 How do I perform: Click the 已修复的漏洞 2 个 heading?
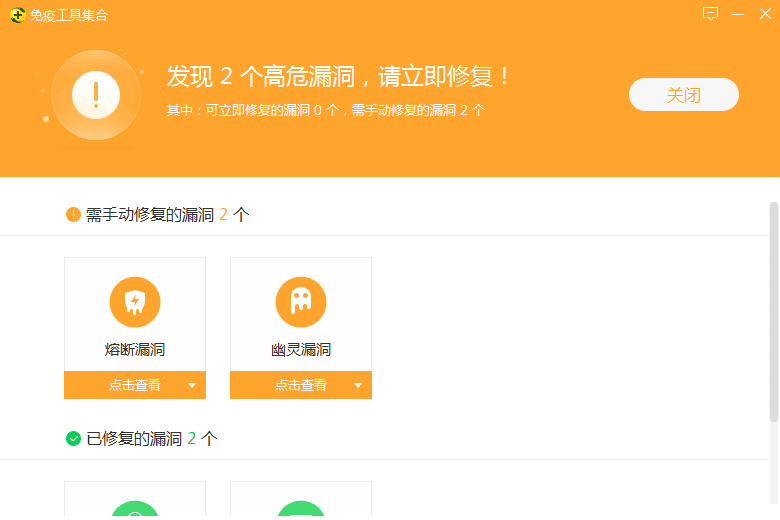tap(152, 438)
